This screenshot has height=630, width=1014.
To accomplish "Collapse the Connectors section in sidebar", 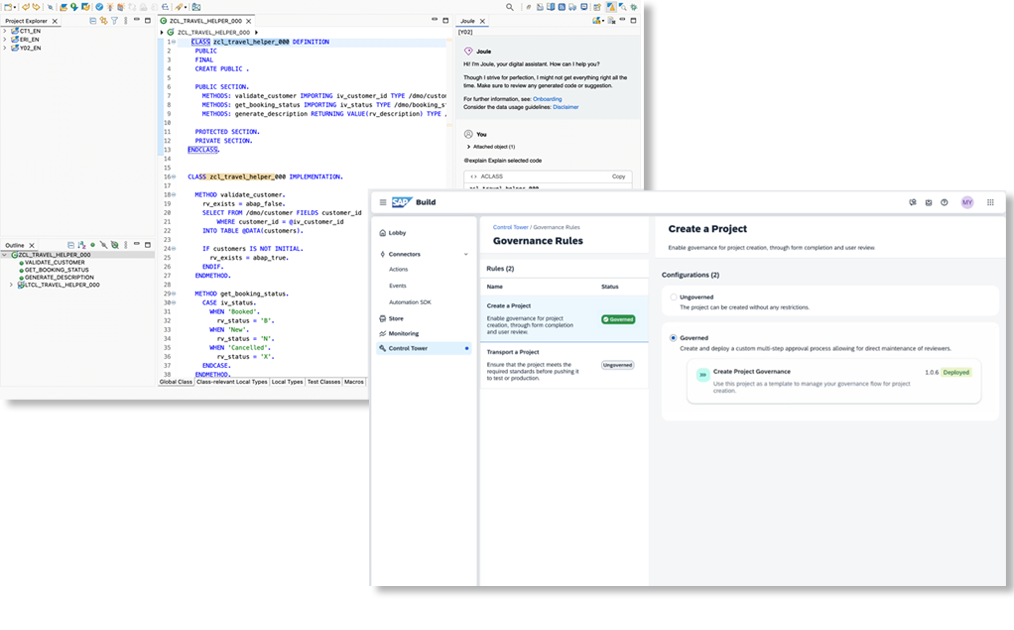I will pos(466,254).
